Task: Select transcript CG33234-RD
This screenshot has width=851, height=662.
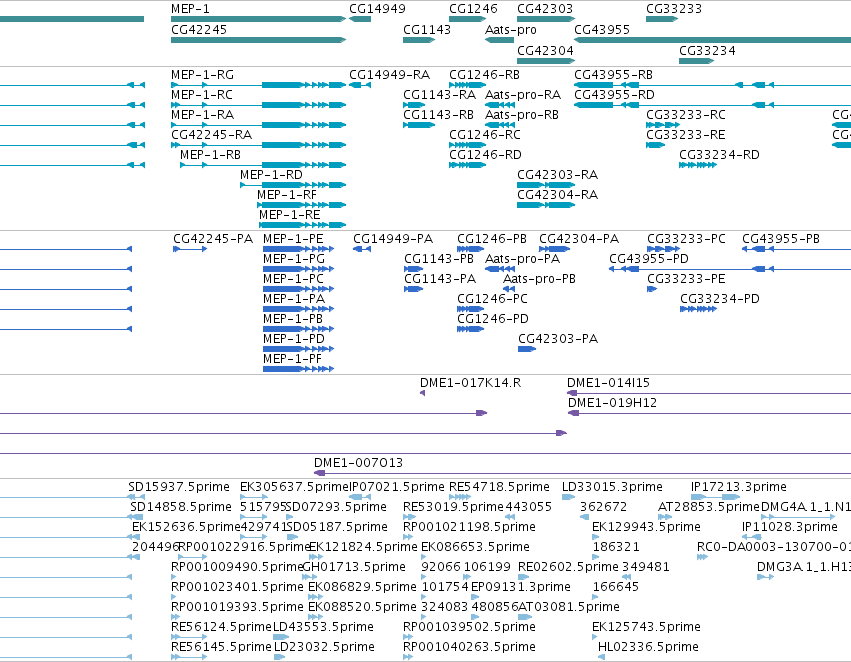Action: click(698, 165)
